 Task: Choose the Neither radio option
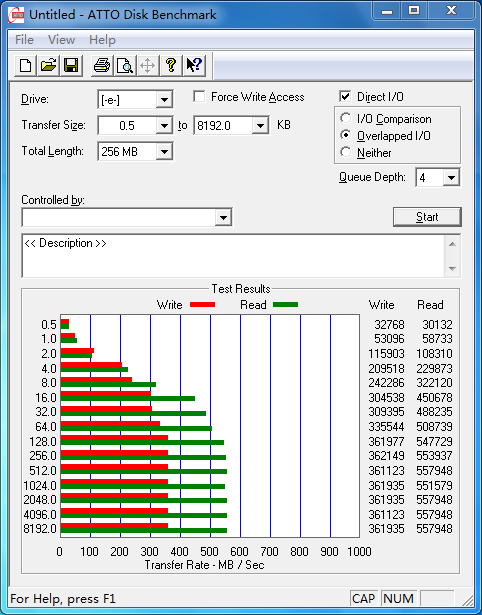tap(346, 152)
